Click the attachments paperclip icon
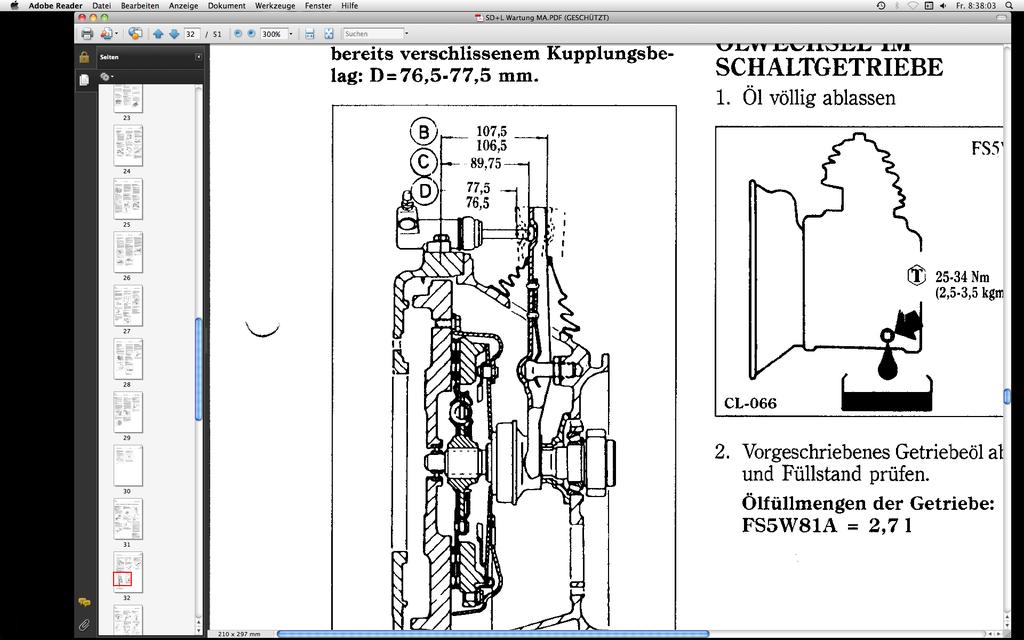Image resolution: width=1024 pixels, height=640 pixels. (84, 625)
